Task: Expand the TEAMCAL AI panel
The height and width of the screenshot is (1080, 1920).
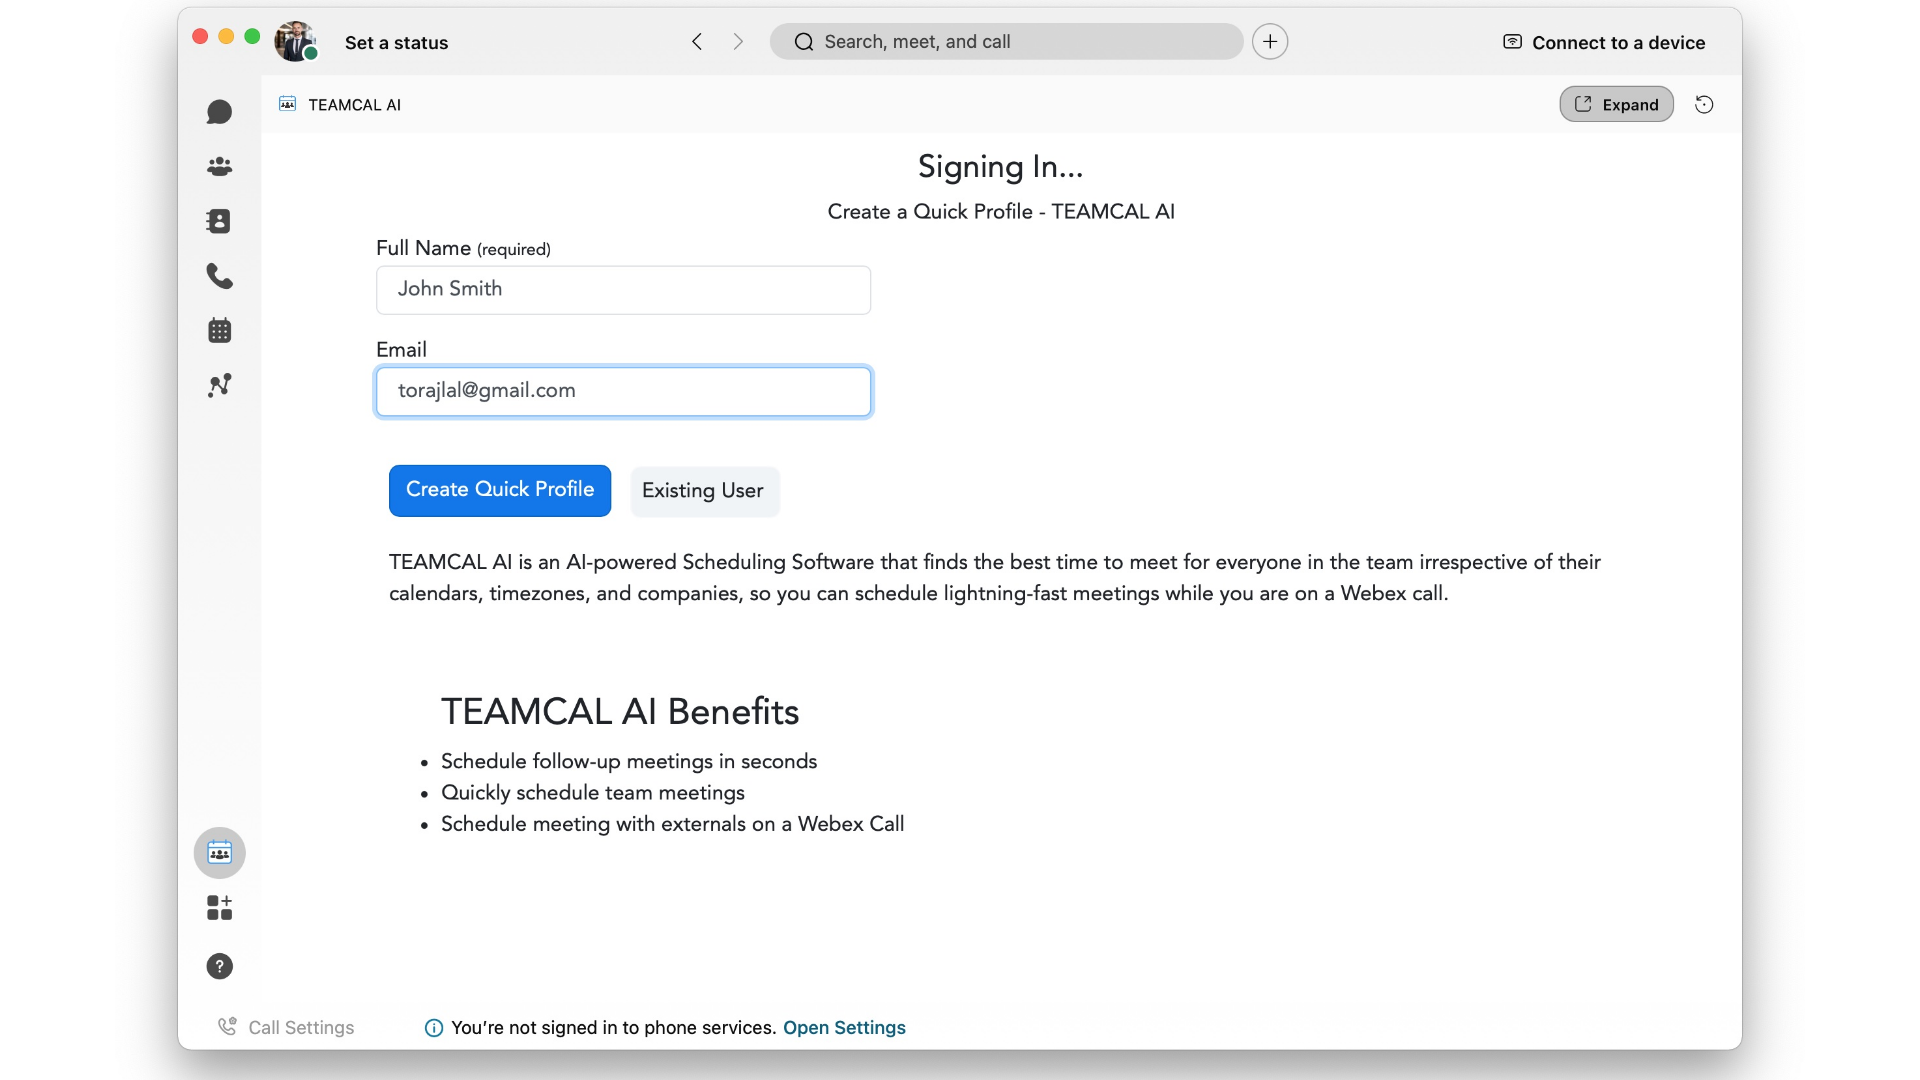Action: click(1616, 104)
